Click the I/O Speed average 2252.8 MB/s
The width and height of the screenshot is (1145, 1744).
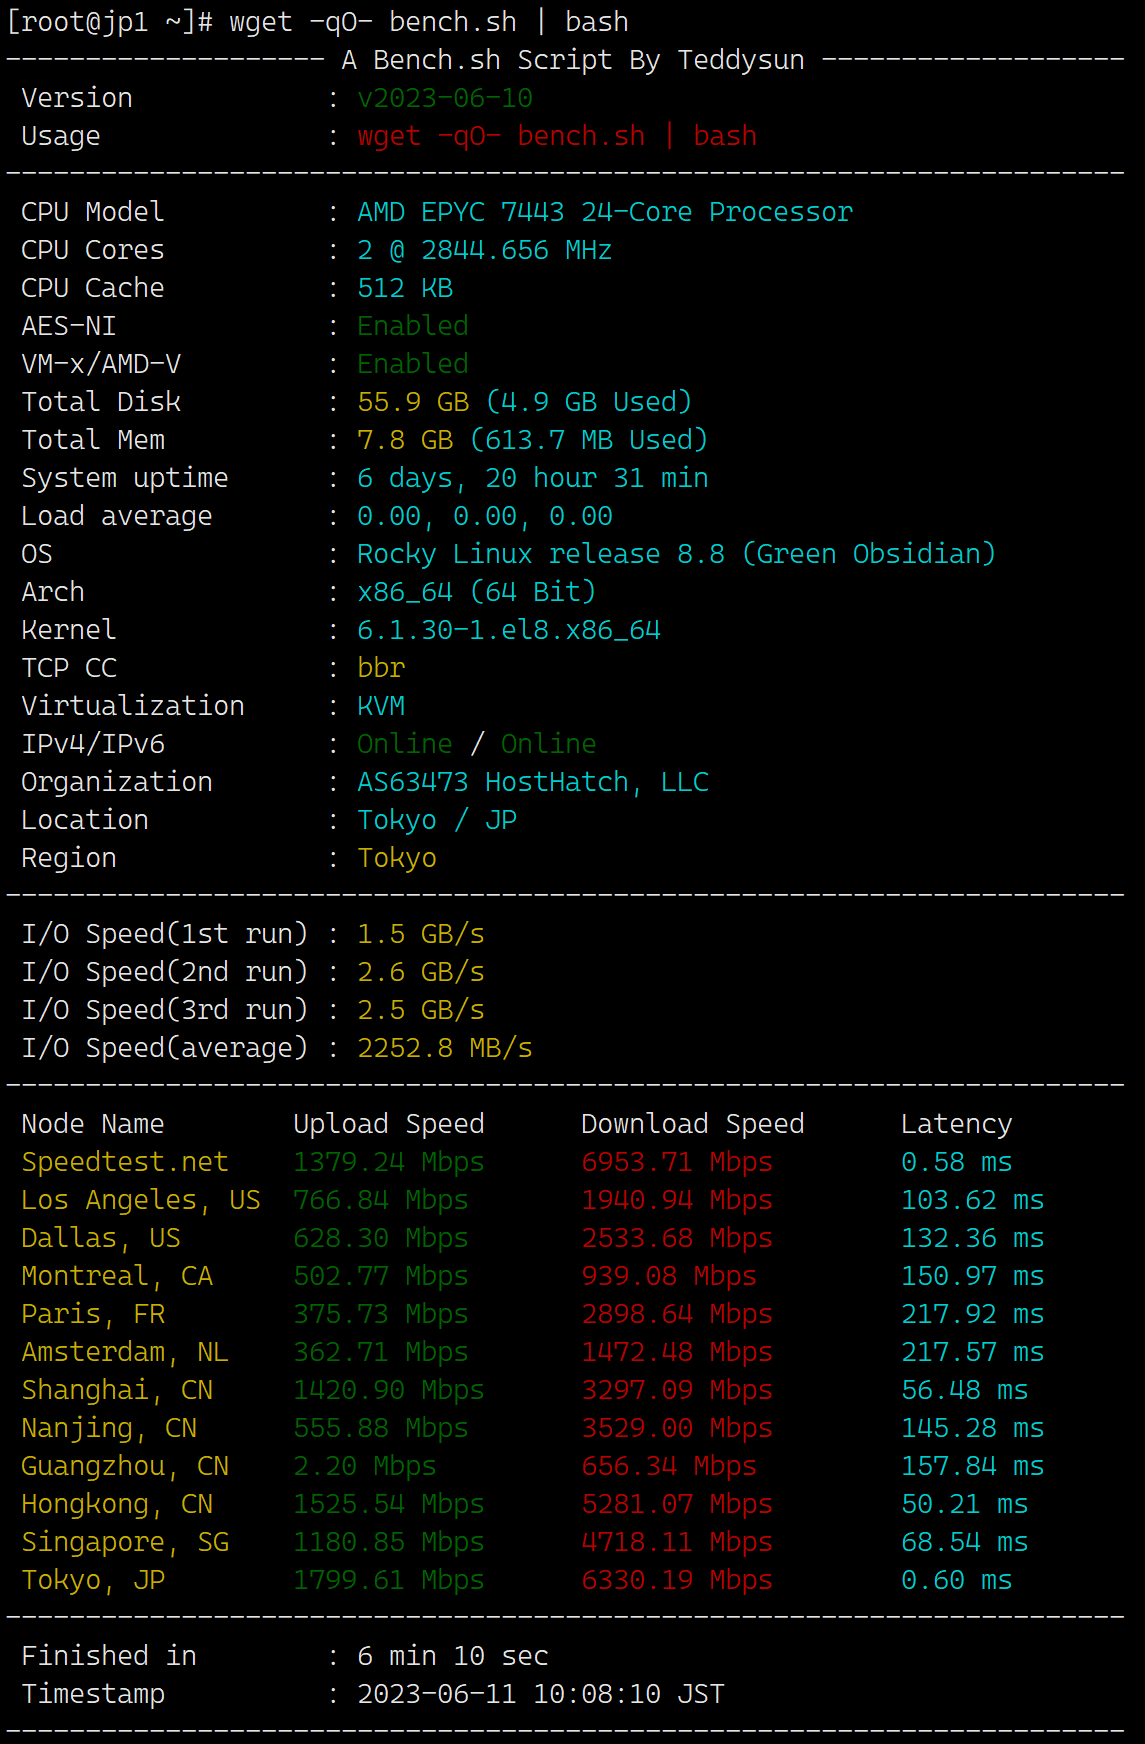tap(445, 1048)
